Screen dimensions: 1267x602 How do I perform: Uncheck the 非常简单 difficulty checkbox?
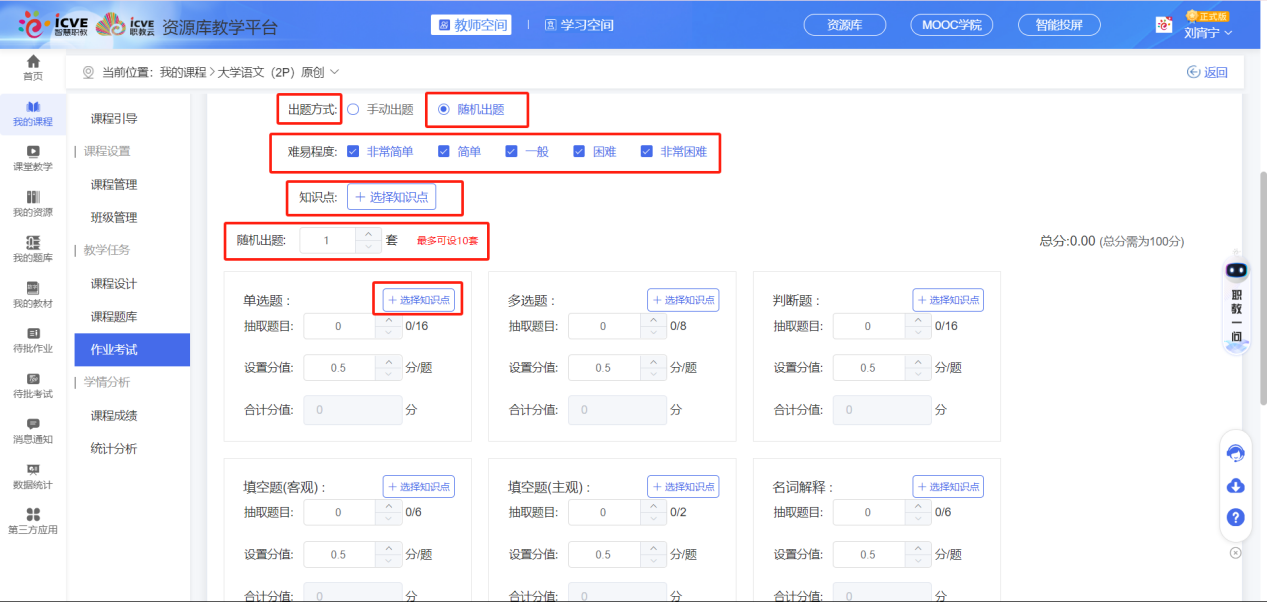coord(353,152)
